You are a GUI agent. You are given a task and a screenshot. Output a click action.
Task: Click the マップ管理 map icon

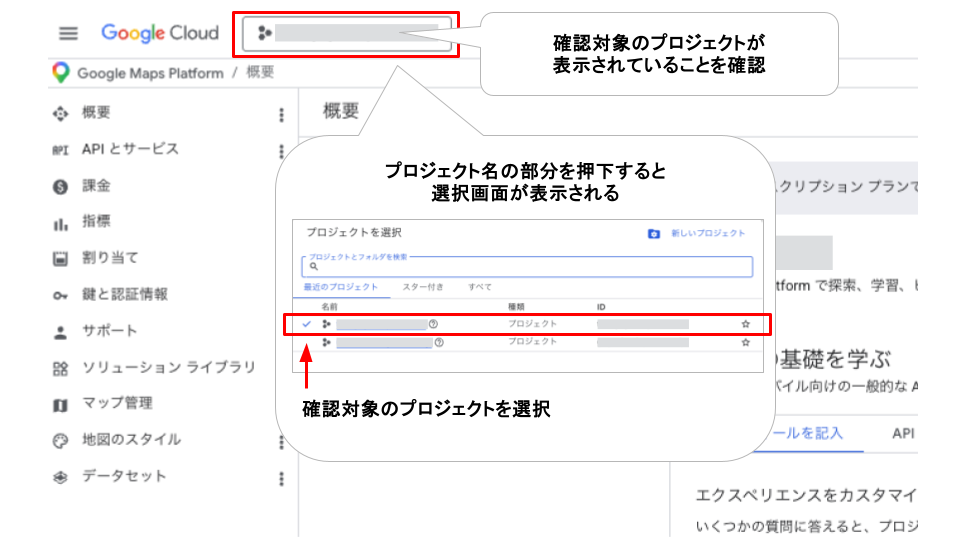[60, 405]
